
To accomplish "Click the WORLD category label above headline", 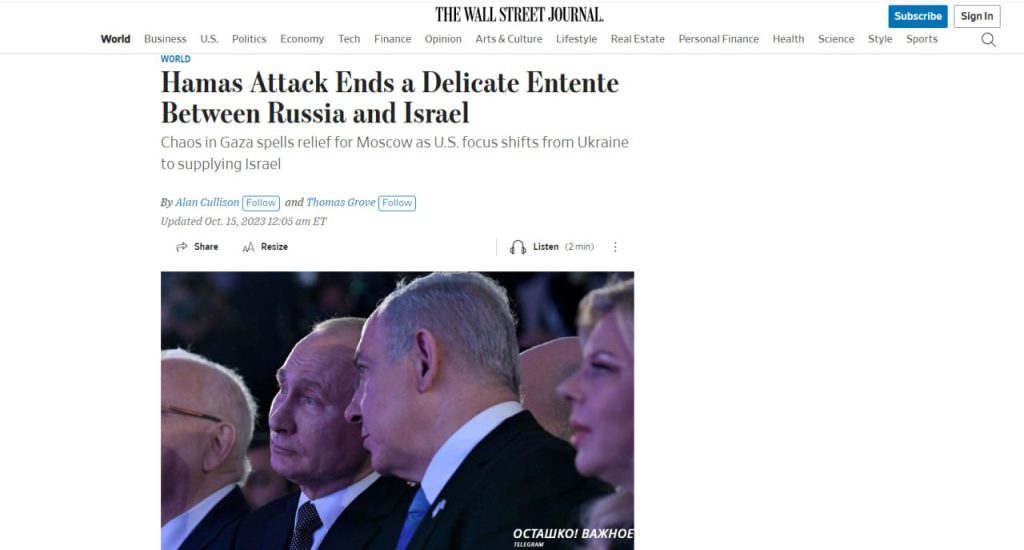I will click(x=176, y=59).
